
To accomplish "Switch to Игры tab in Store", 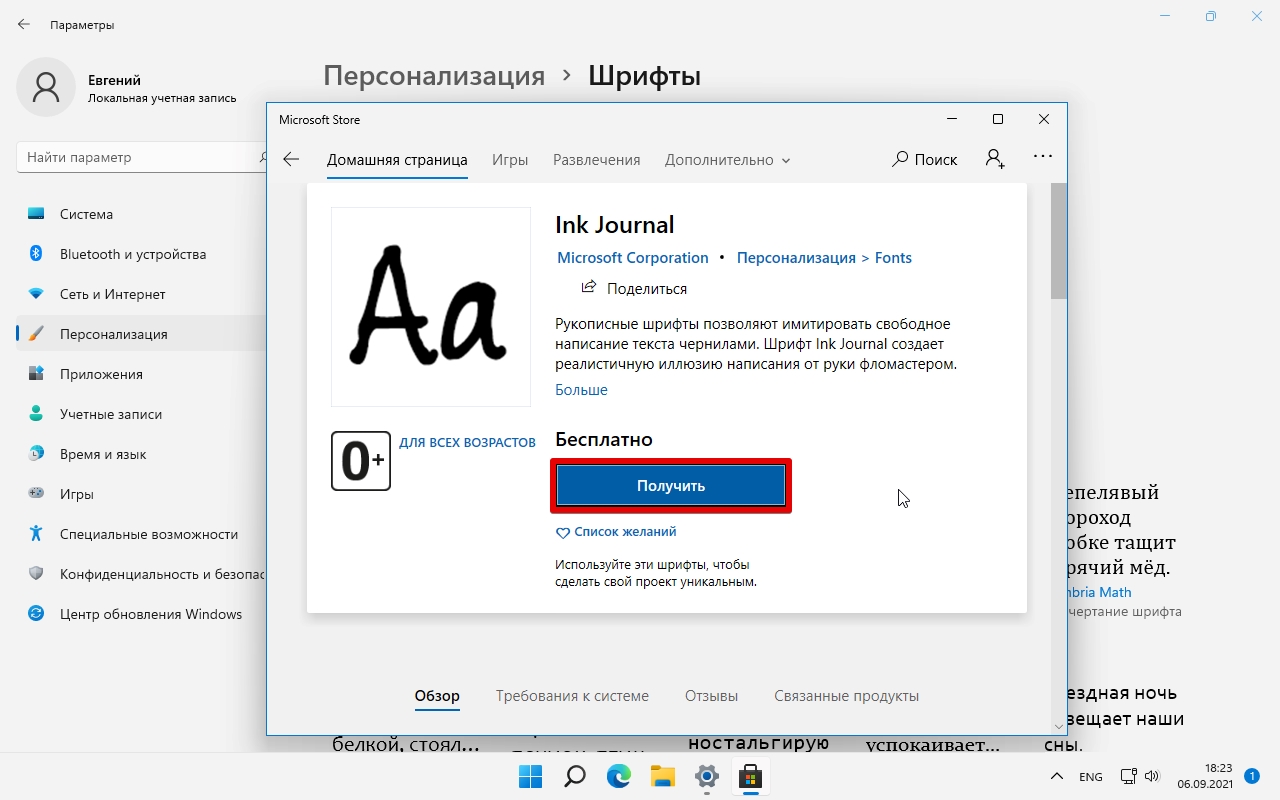I will pos(510,160).
